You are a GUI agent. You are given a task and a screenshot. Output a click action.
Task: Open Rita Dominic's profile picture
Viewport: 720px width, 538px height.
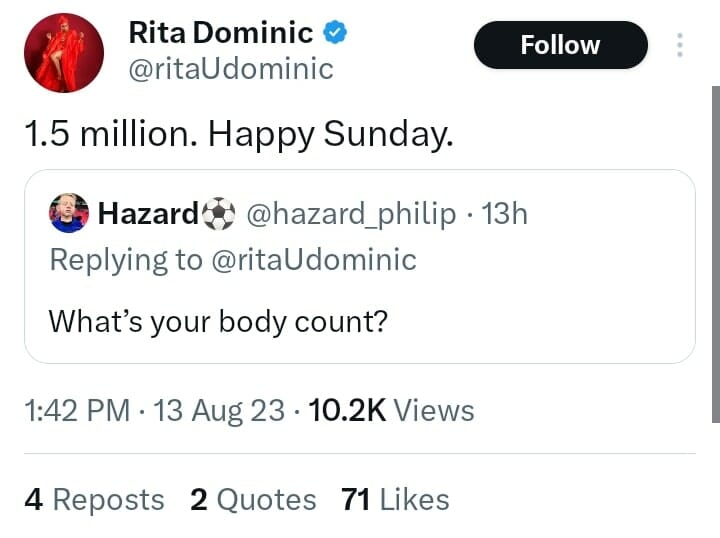(64, 53)
